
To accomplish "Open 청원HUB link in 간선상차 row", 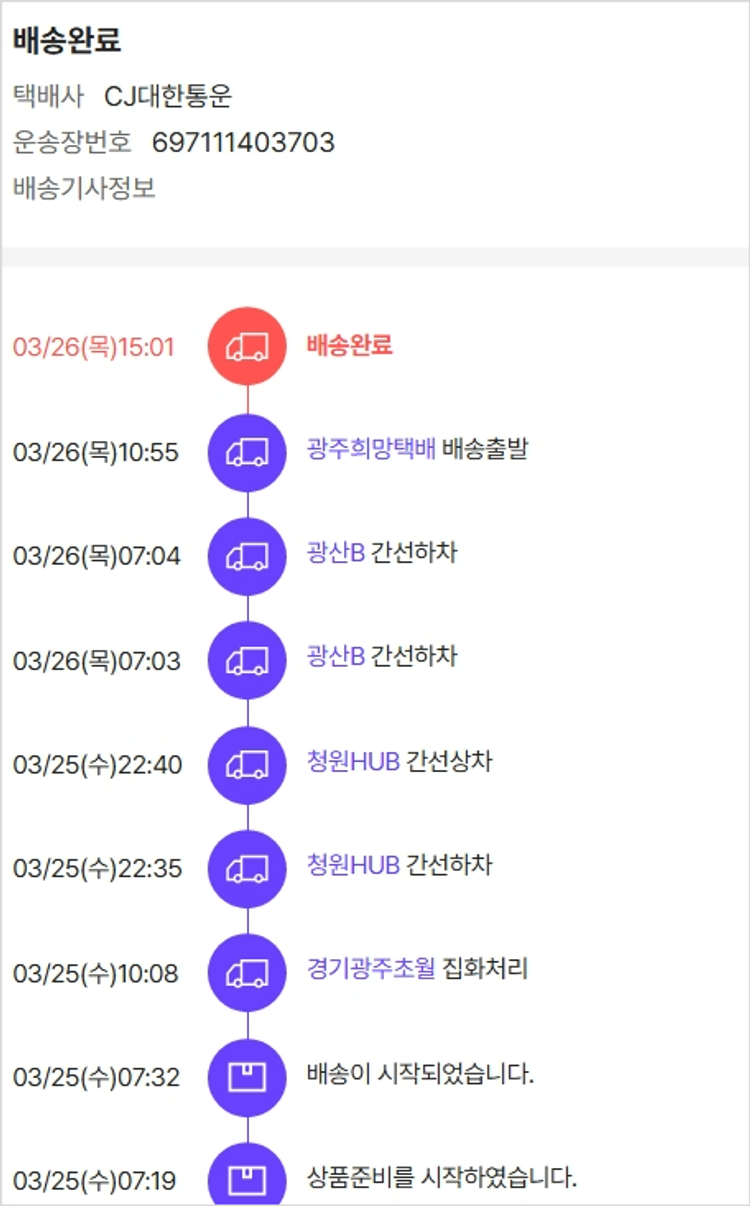I will [x=354, y=761].
